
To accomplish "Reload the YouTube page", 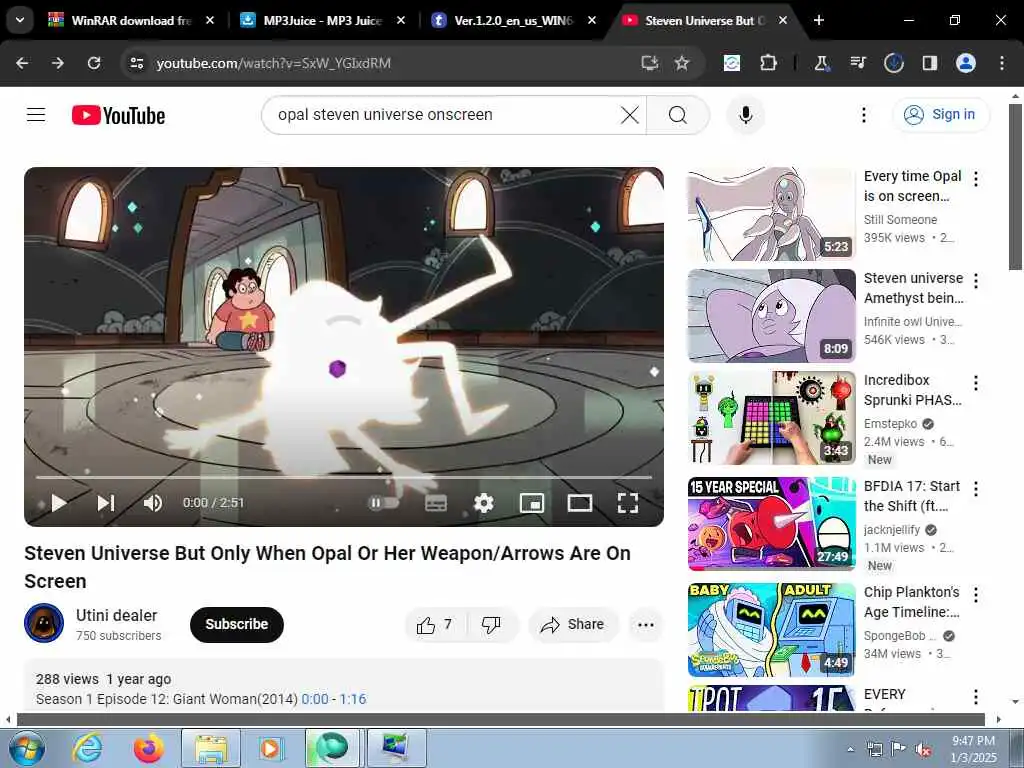I will click(x=94, y=63).
